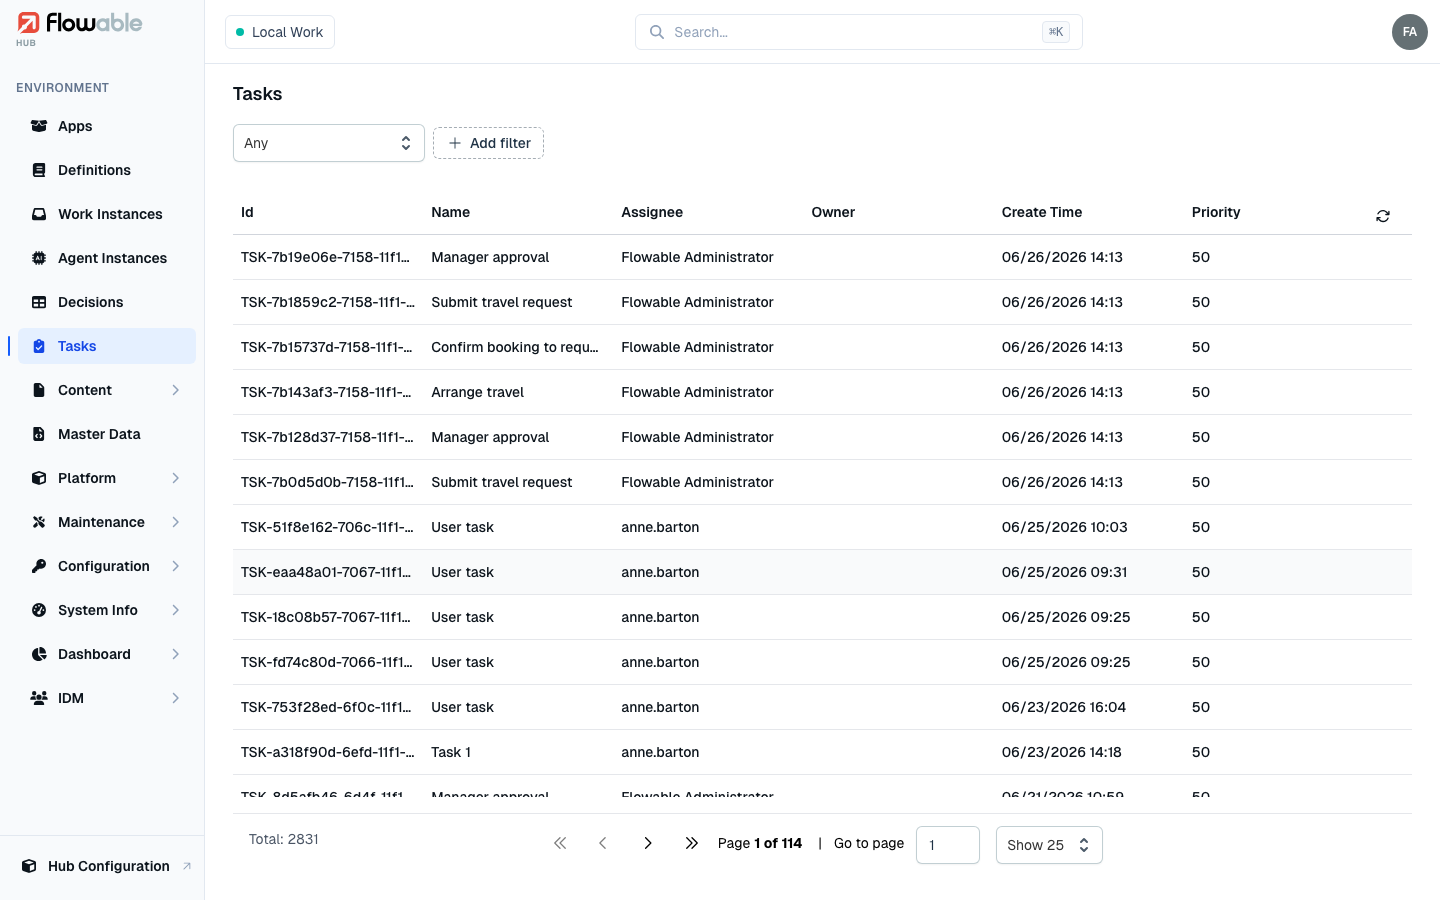The width and height of the screenshot is (1440, 900).
Task: Click the Configuration key icon
Action: [x=39, y=566]
